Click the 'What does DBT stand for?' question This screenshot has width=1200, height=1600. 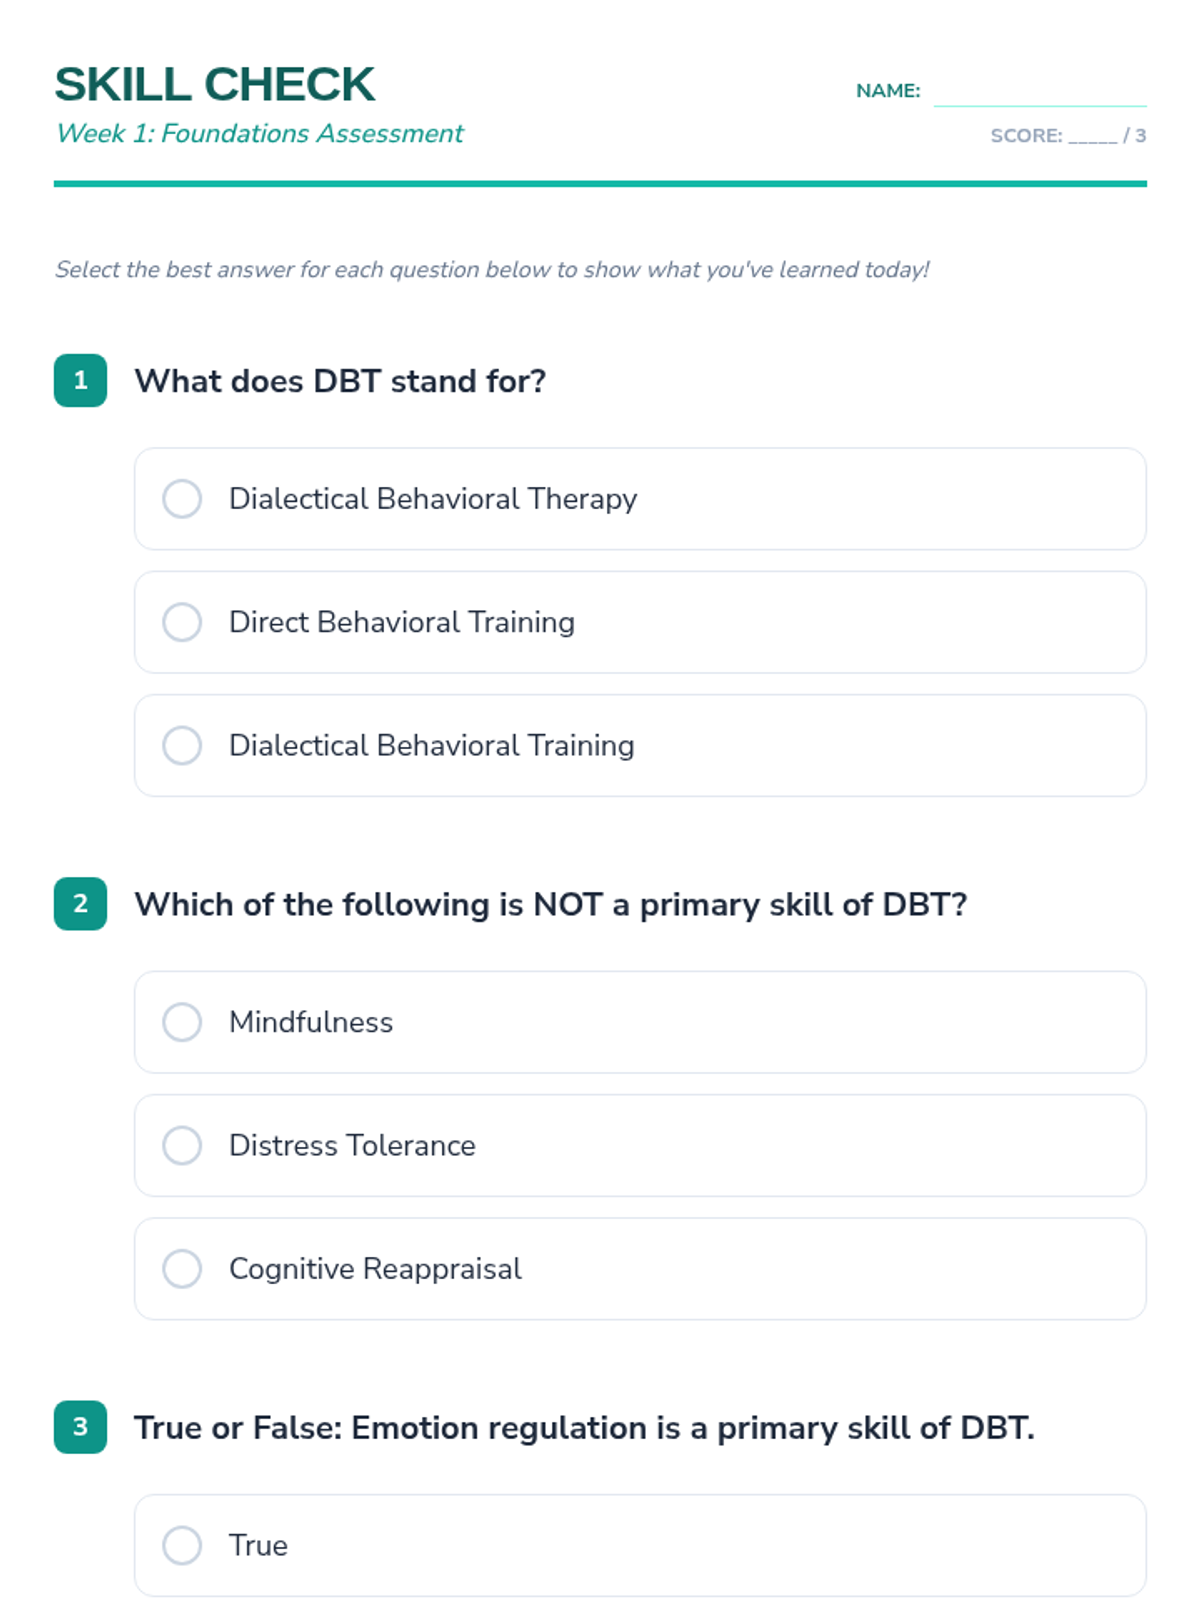(340, 381)
